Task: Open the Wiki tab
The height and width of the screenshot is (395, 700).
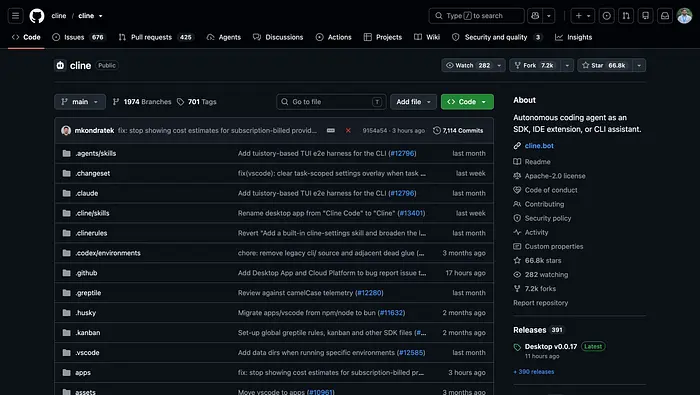Action: [x=427, y=37]
